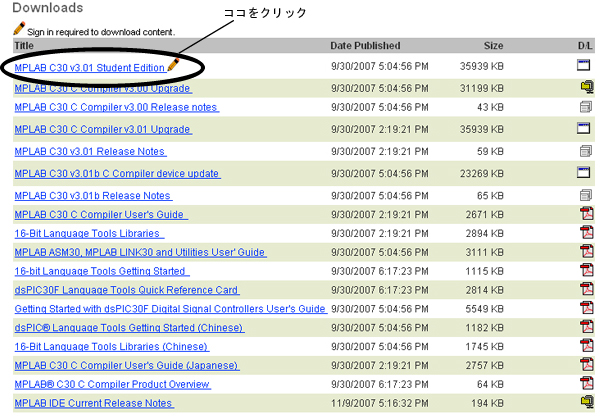This screenshot has width=604, height=419.
Task: Click document icon for v3.00 Release notes
Action: coord(586,107)
